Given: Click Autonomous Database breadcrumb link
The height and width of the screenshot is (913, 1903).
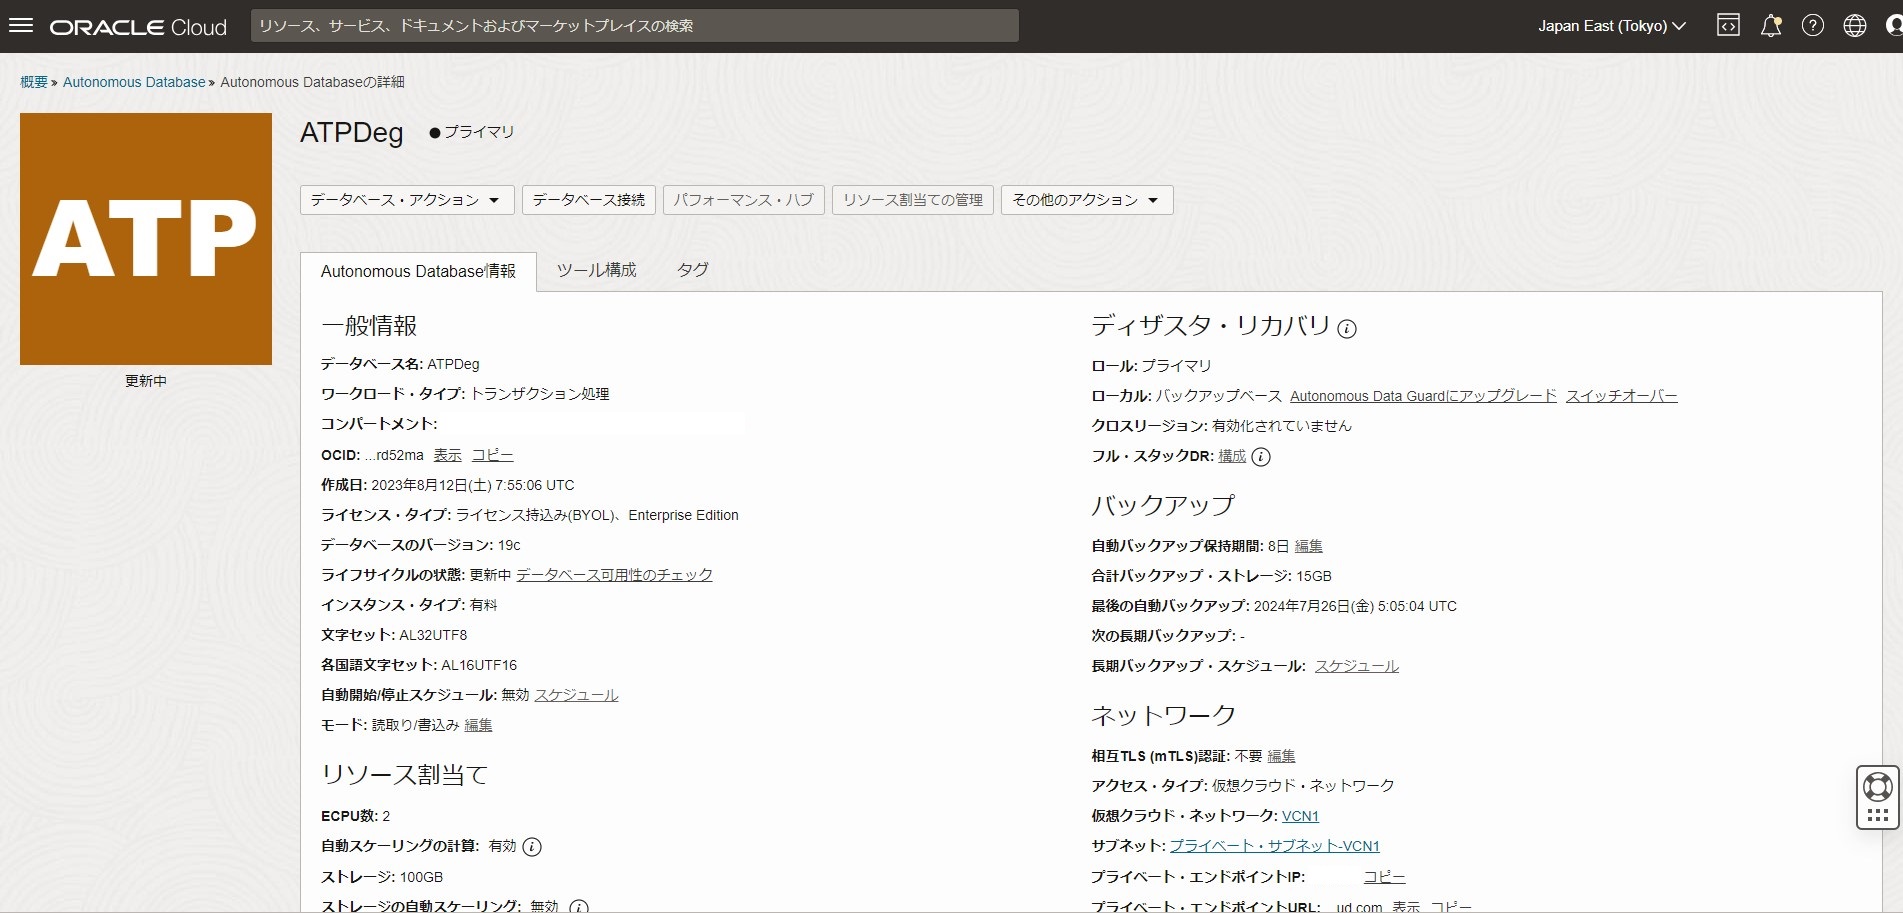Looking at the screenshot, I should pyautogui.click(x=134, y=82).
